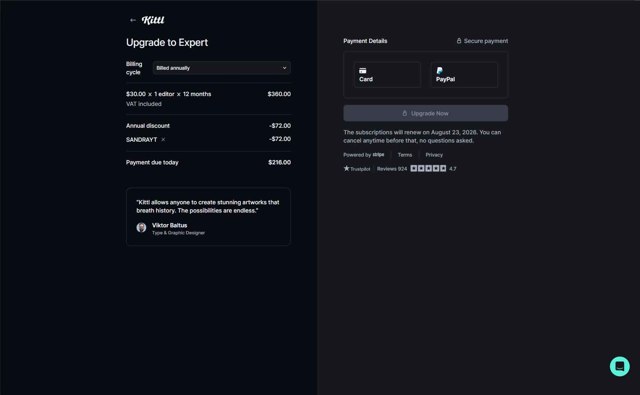The width and height of the screenshot is (640, 395).
Task: Click the 4.7 rating value
Action: pyautogui.click(x=453, y=169)
